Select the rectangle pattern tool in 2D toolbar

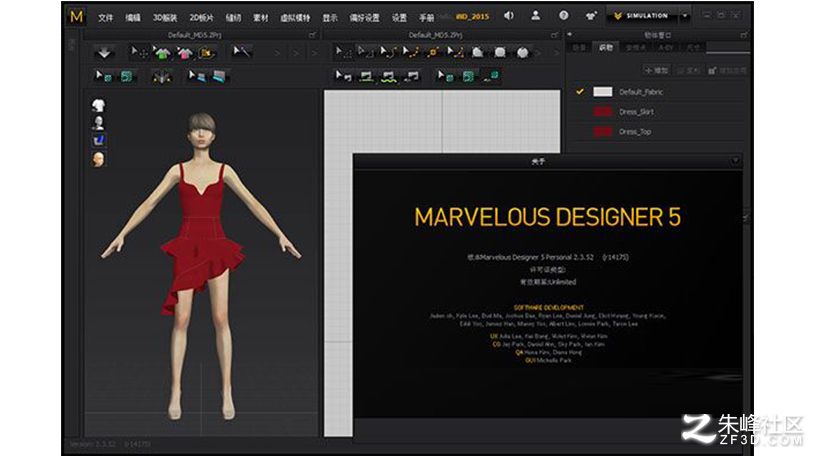point(499,53)
